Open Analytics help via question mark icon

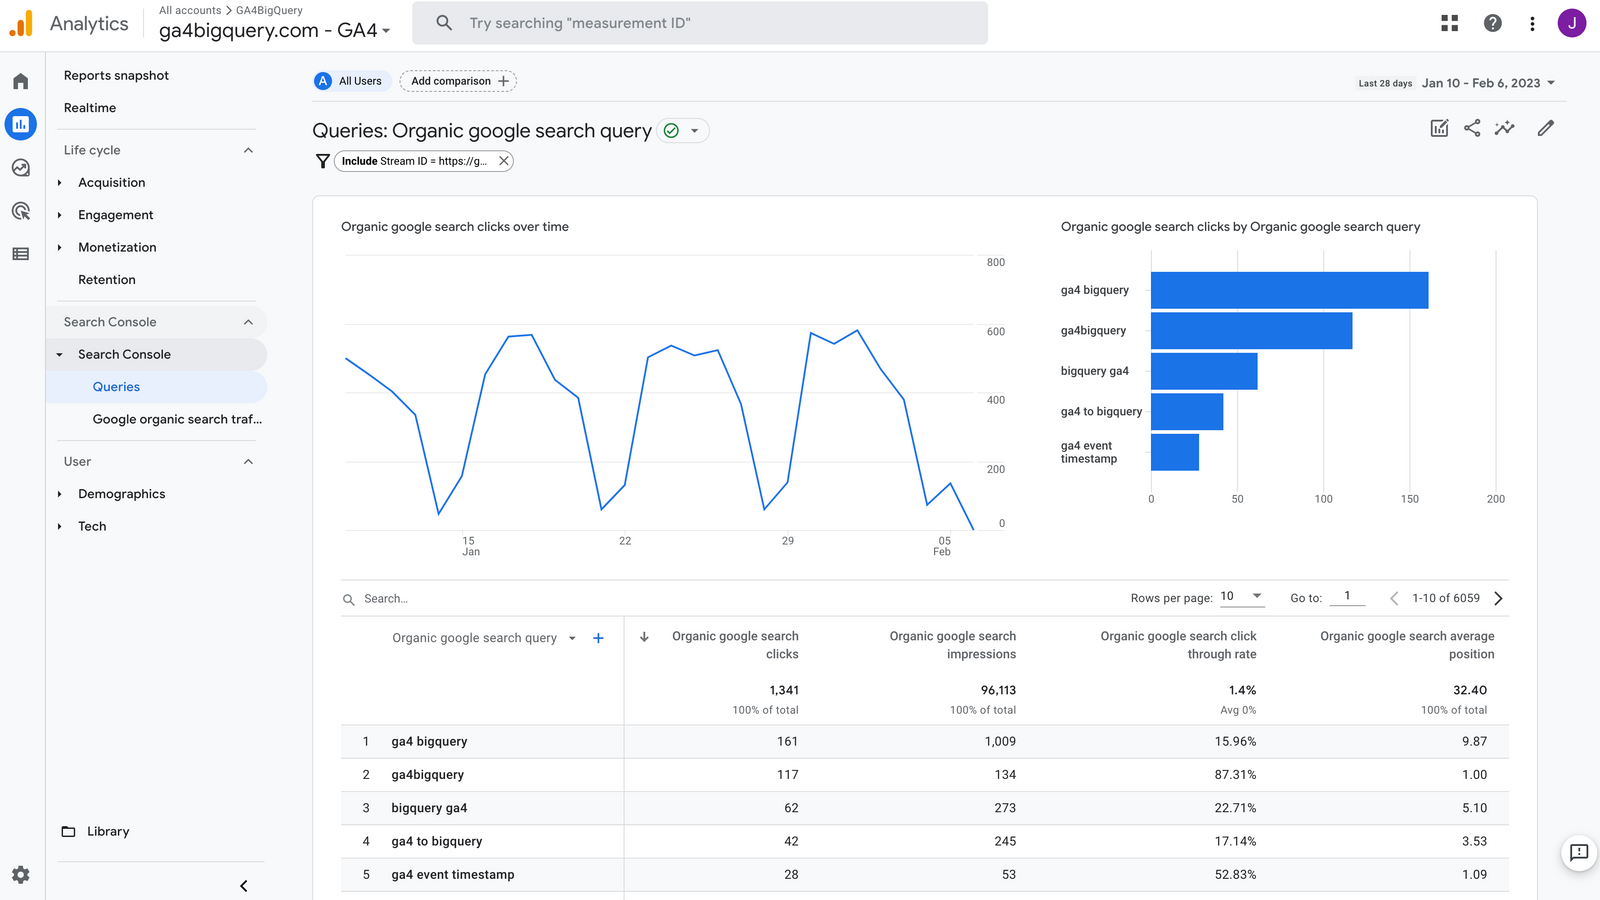coord(1493,22)
